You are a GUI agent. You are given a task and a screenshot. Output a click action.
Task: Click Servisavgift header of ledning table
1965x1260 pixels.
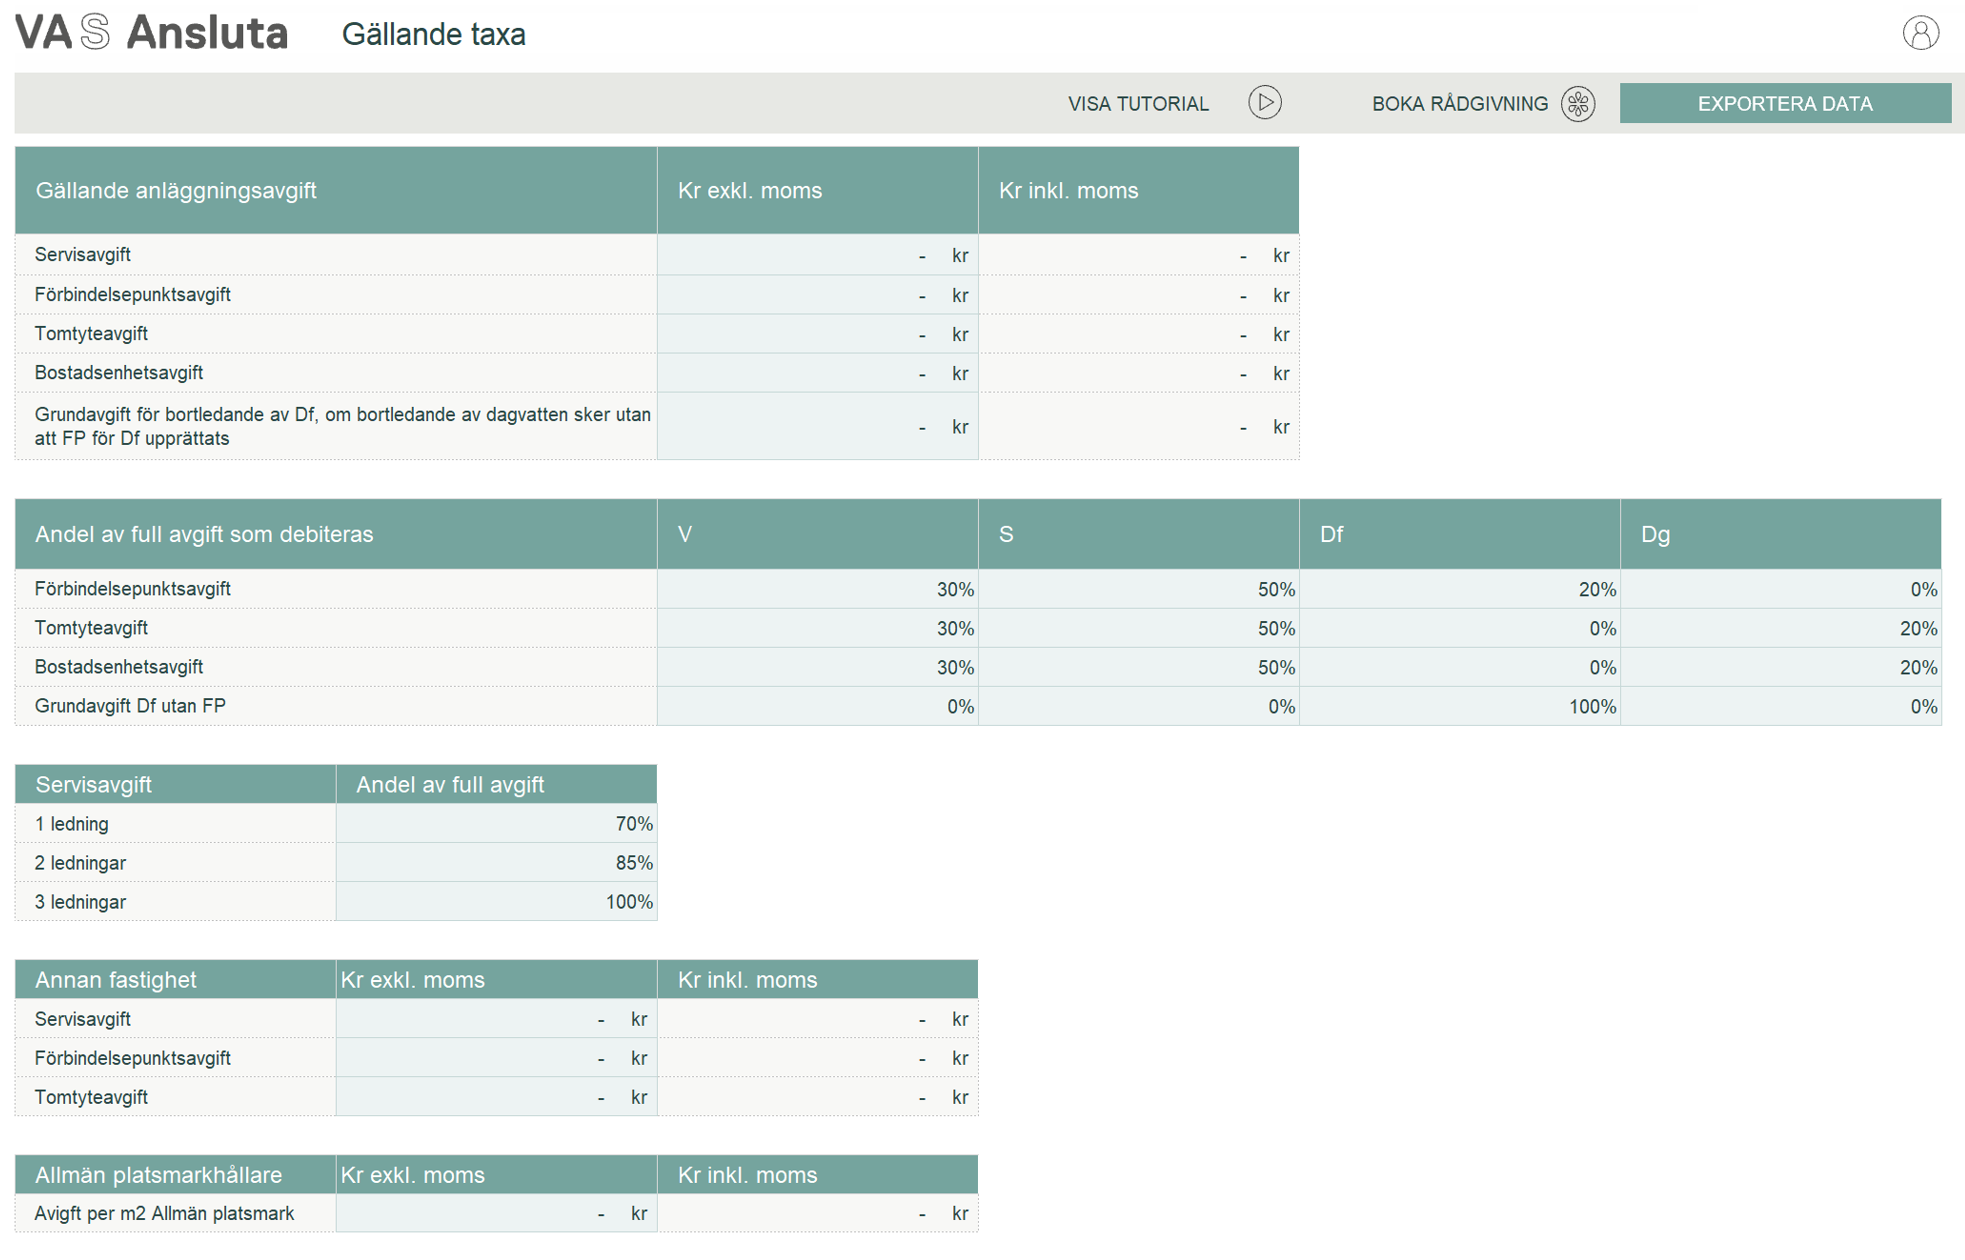click(175, 784)
